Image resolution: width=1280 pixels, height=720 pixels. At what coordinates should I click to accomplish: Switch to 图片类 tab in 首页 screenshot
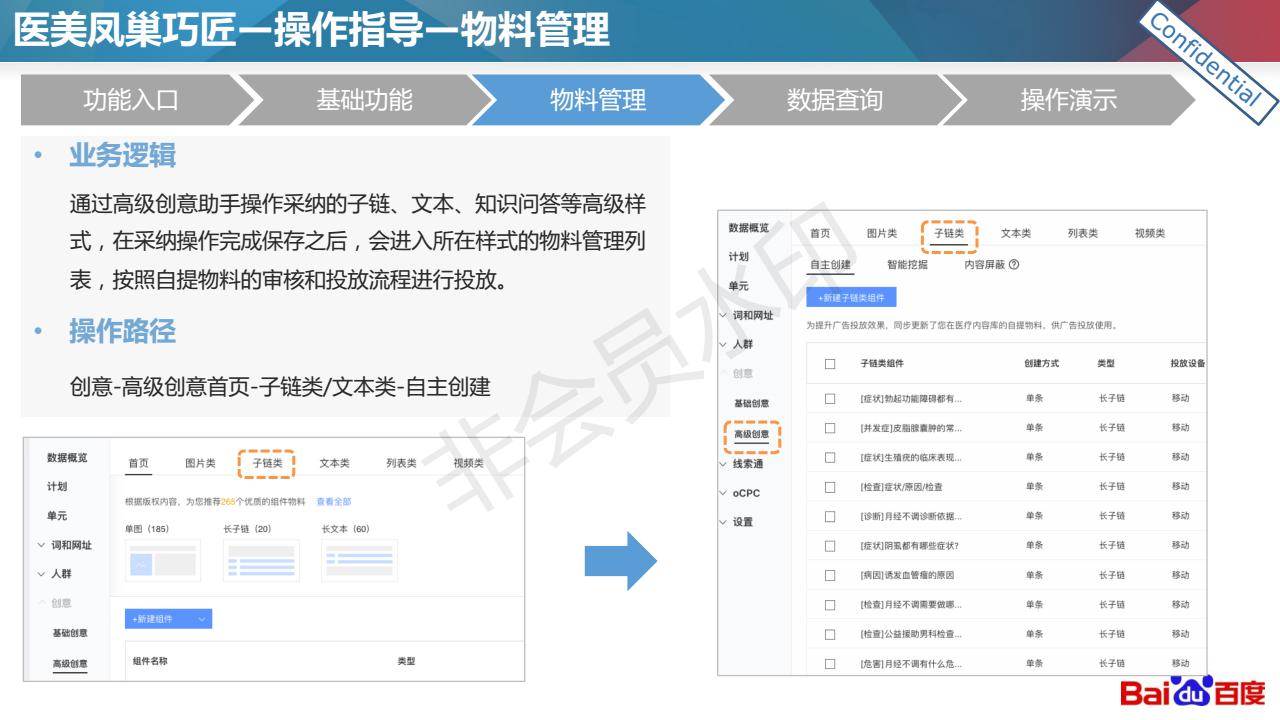click(200, 463)
